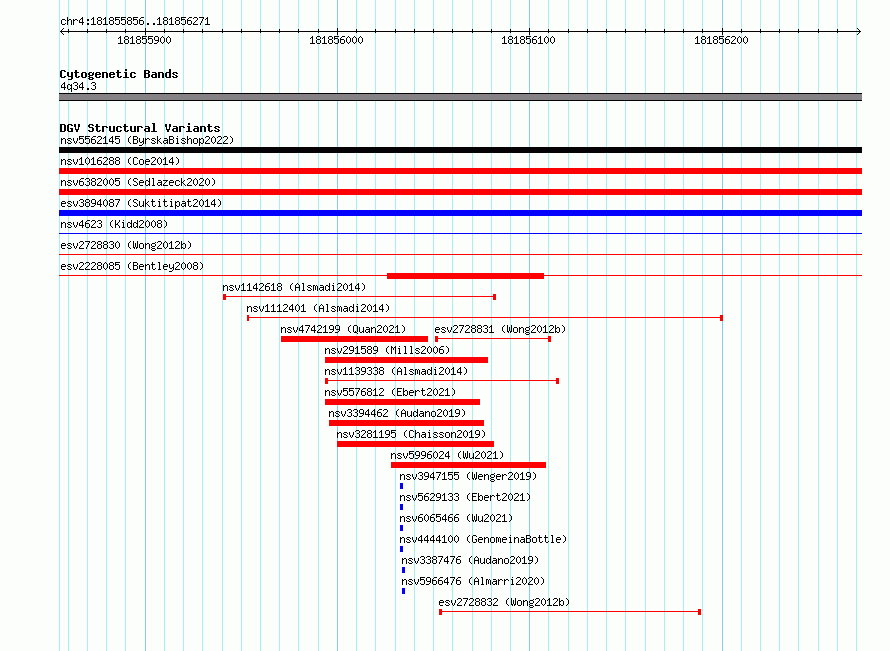Select the nsv3947155 (Wenger2019) label
Image resolution: width=890 pixels, height=651 pixels.
(x=468, y=476)
